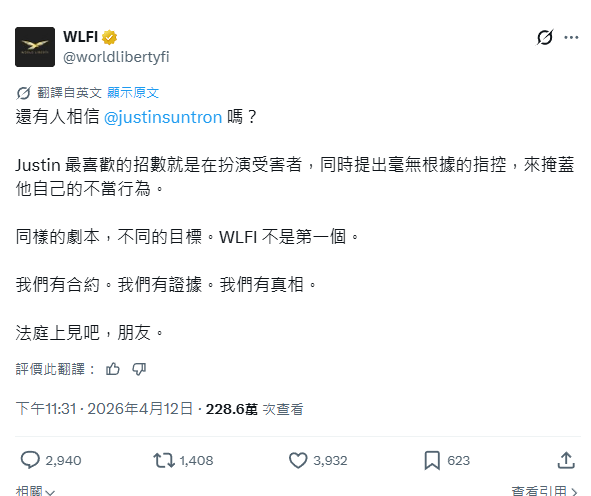Click the WLFI profile avatar
Screen dimensions: 591x496
35,47
